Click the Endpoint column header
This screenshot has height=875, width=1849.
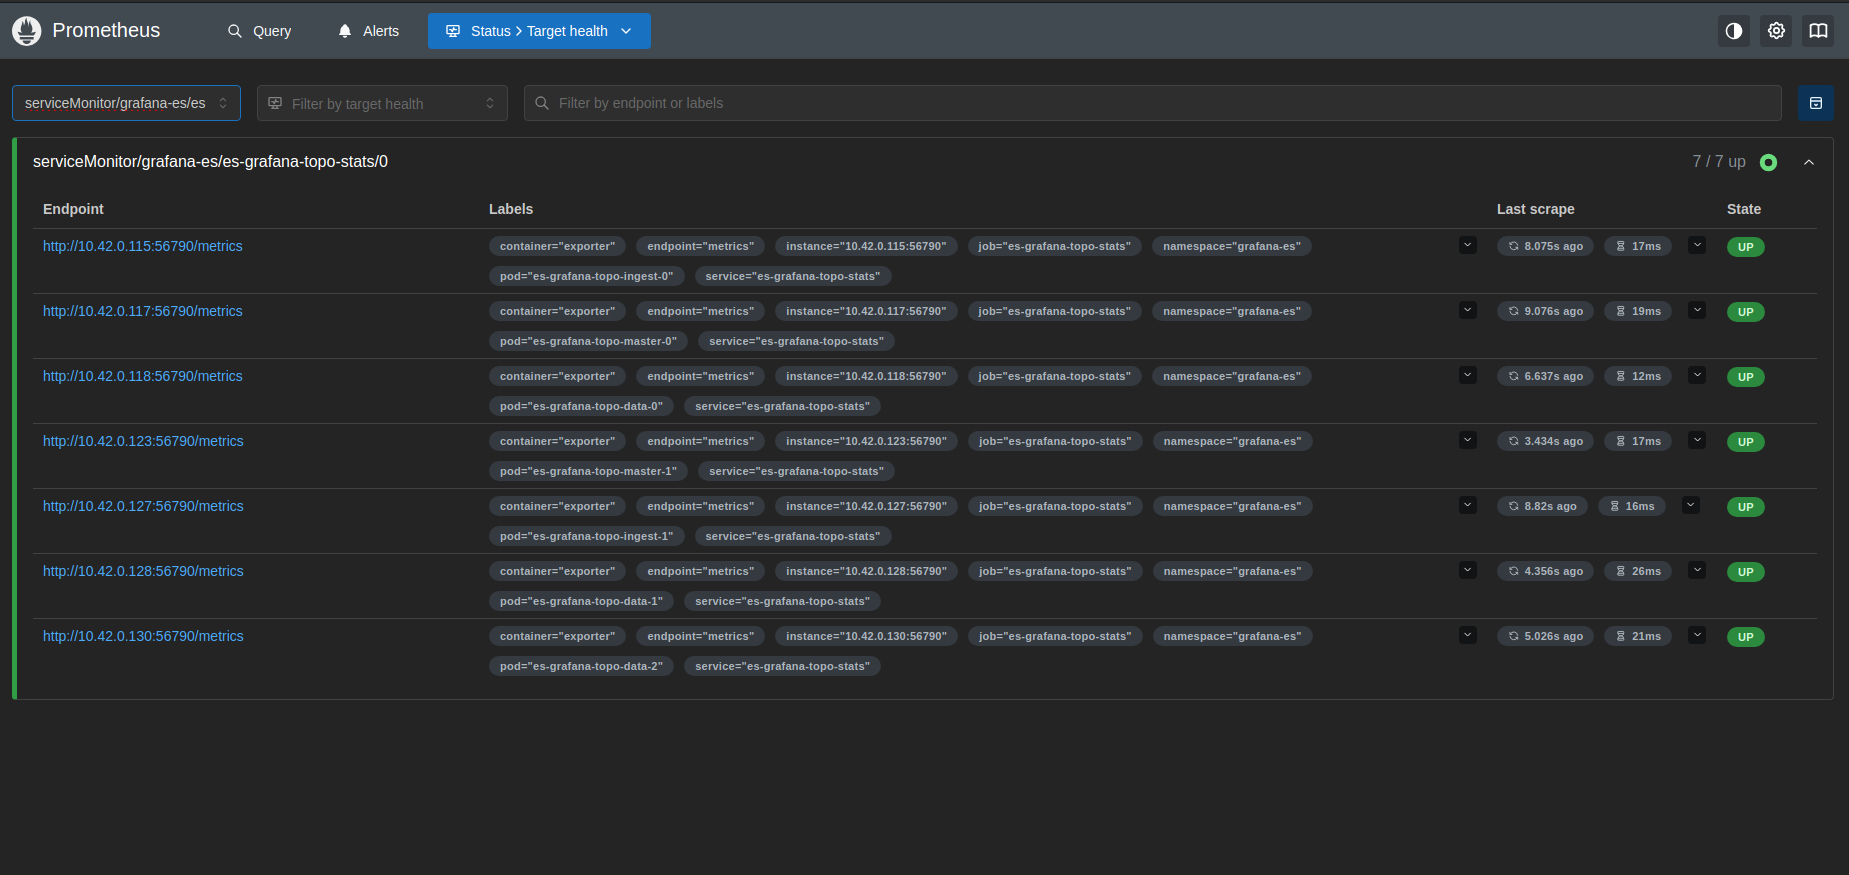pos(73,209)
